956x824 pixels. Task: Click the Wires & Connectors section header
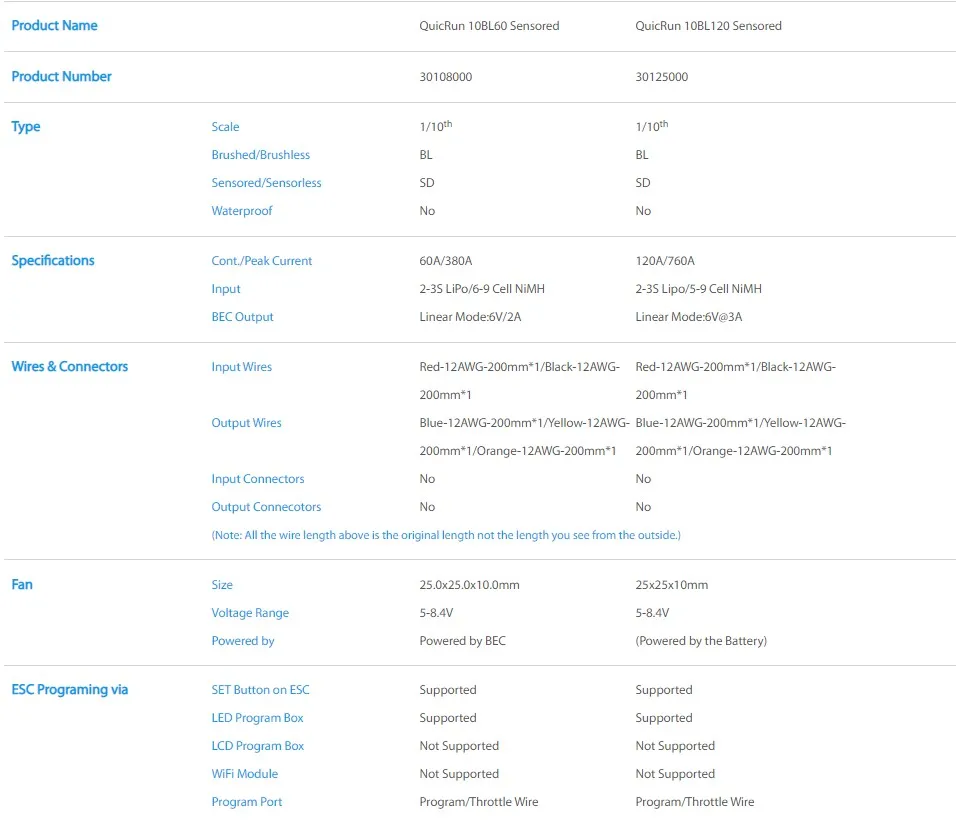[70, 367]
